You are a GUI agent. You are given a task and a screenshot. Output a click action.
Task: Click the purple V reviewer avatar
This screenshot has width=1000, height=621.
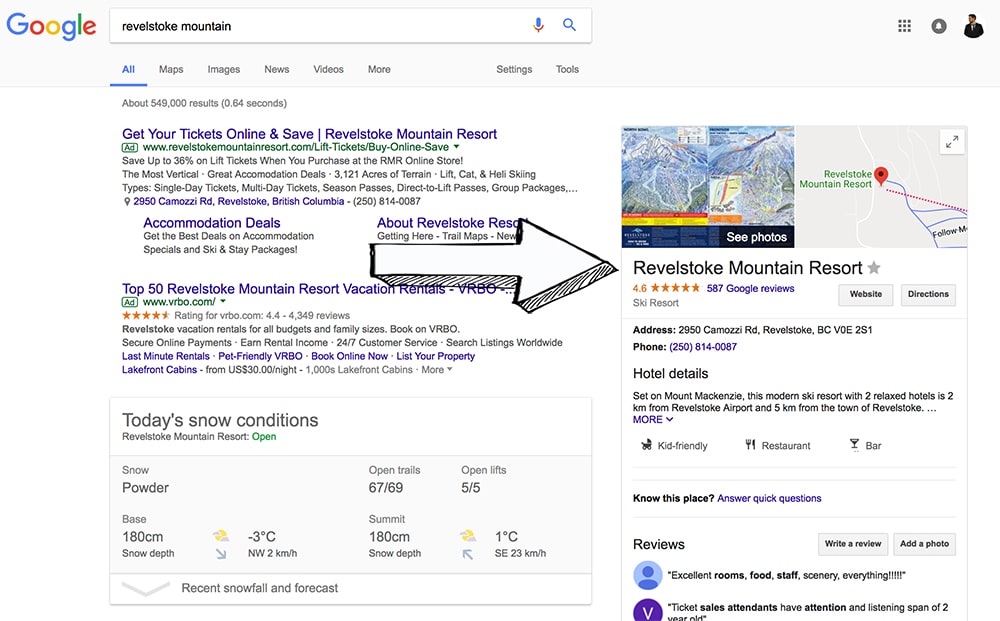[x=647, y=610]
